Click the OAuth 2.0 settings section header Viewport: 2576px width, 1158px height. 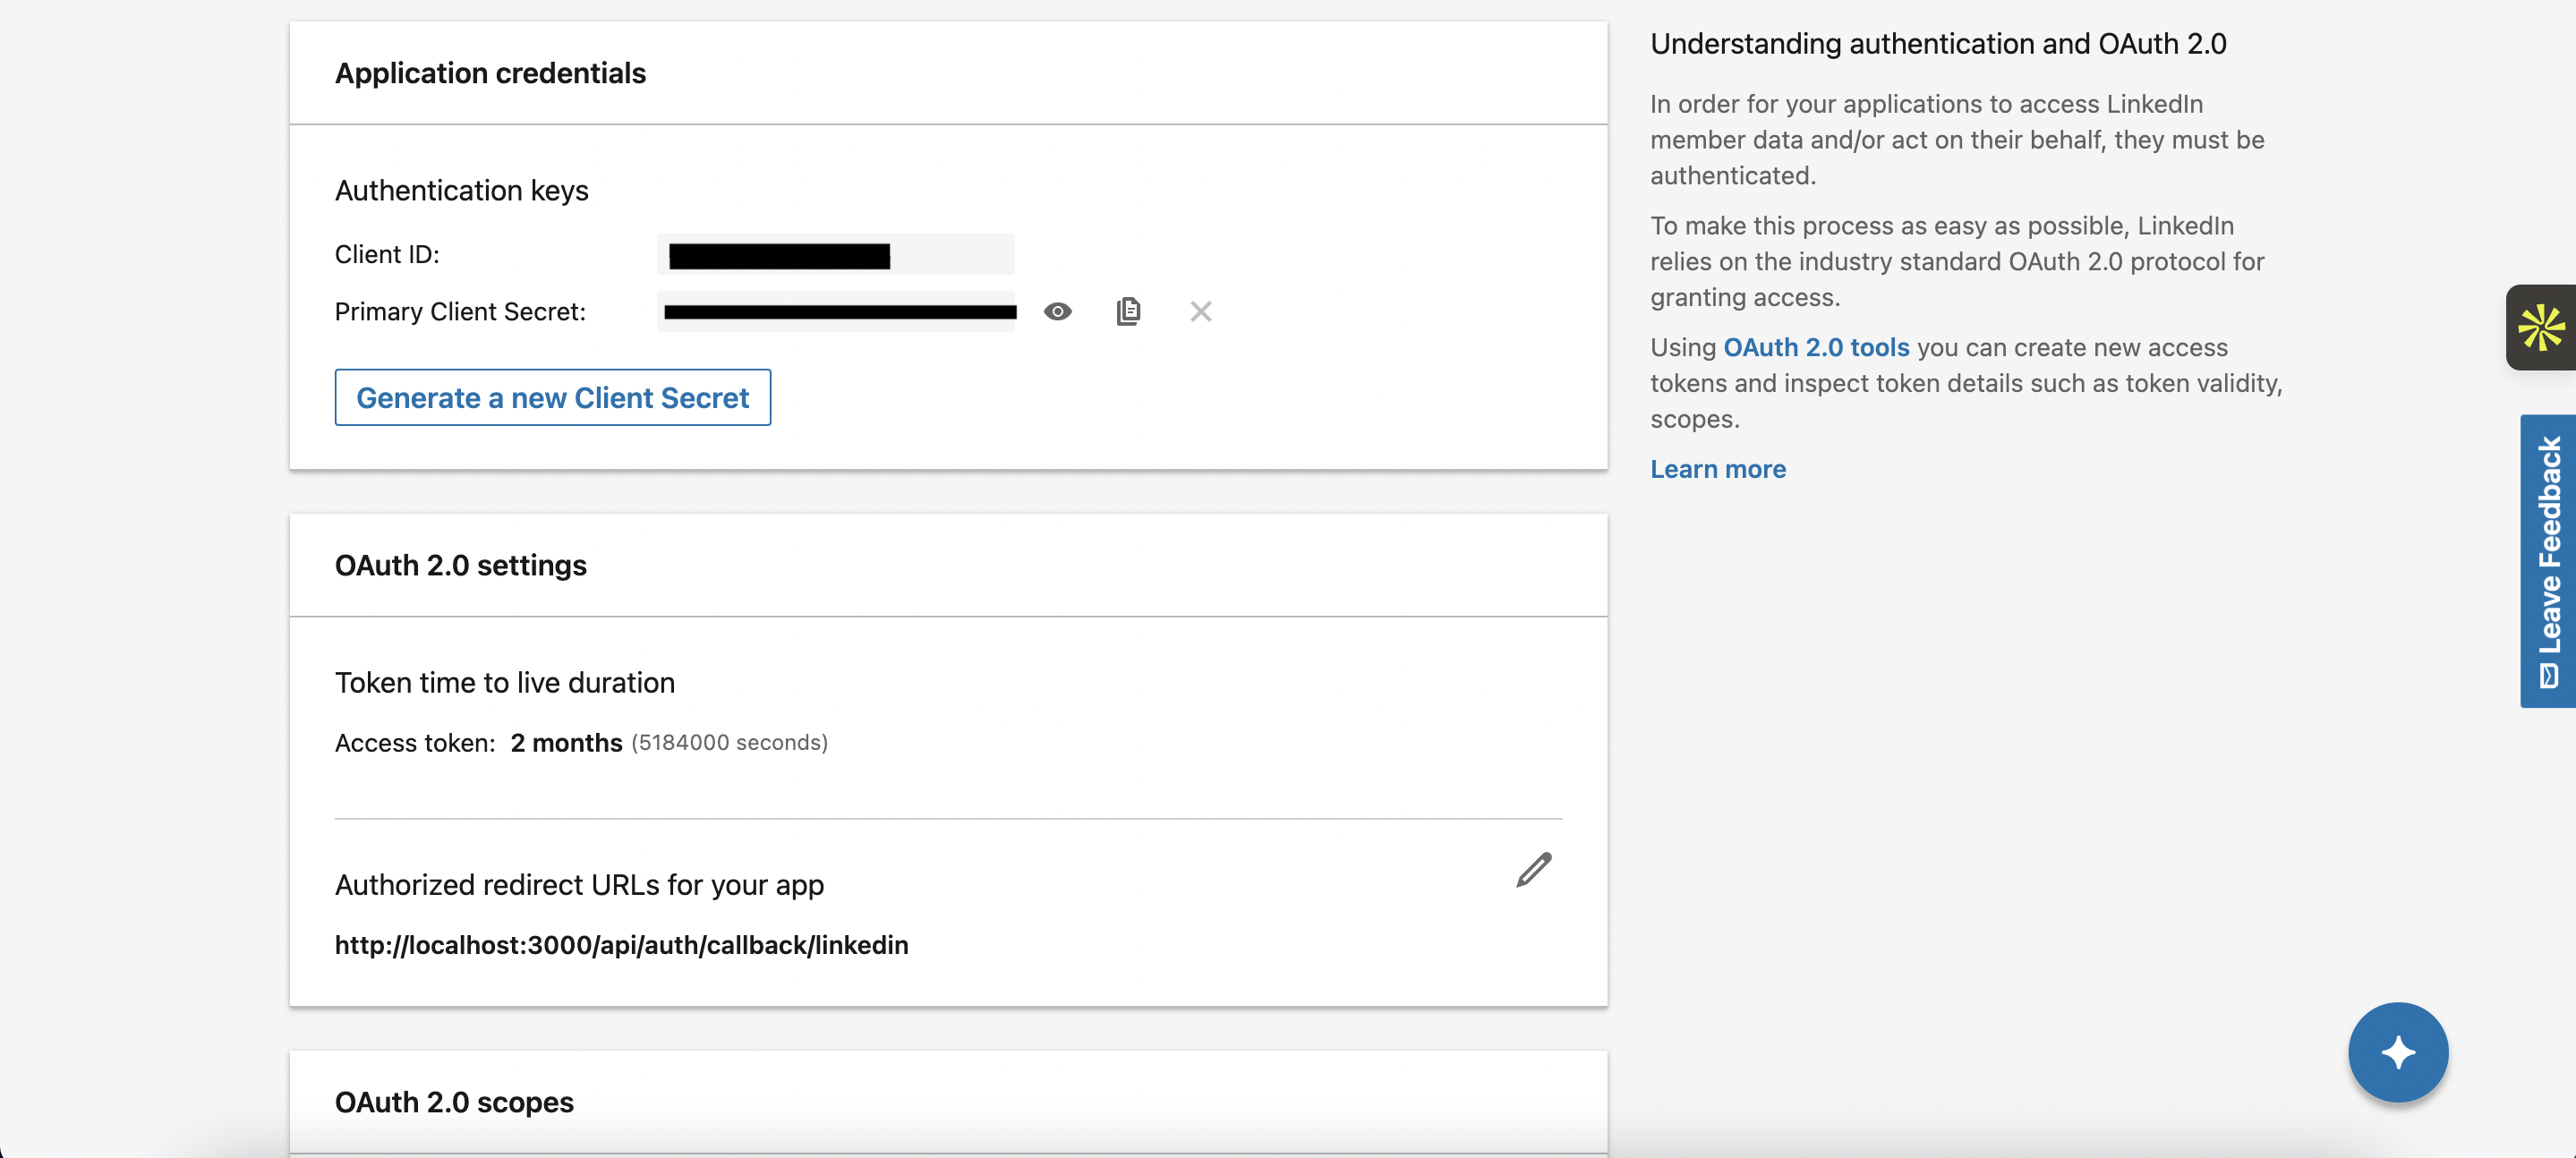[x=460, y=566]
